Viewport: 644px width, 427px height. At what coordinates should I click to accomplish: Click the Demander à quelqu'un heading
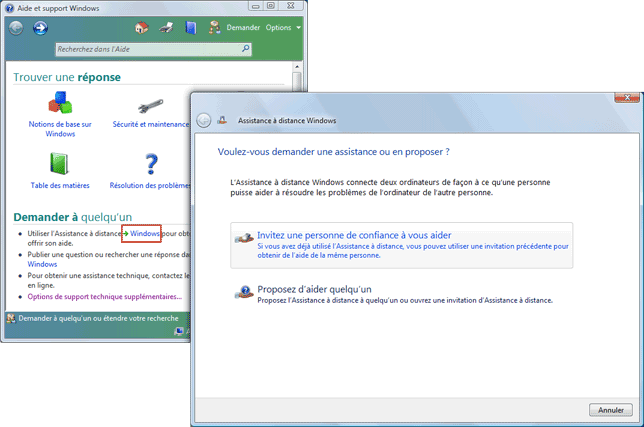(x=73, y=217)
